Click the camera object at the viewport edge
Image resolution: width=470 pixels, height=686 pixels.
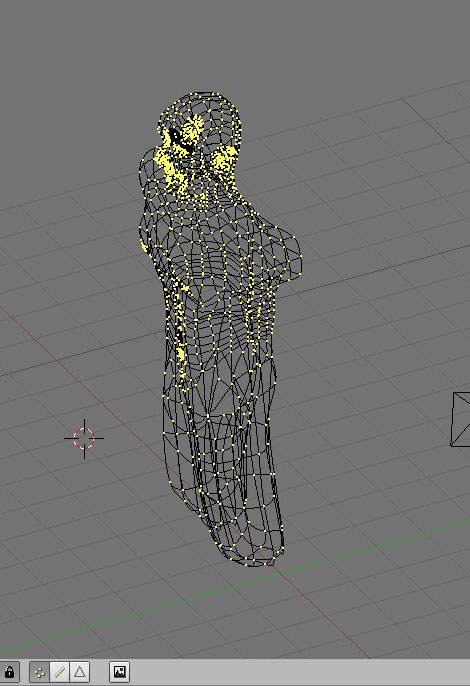point(460,419)
